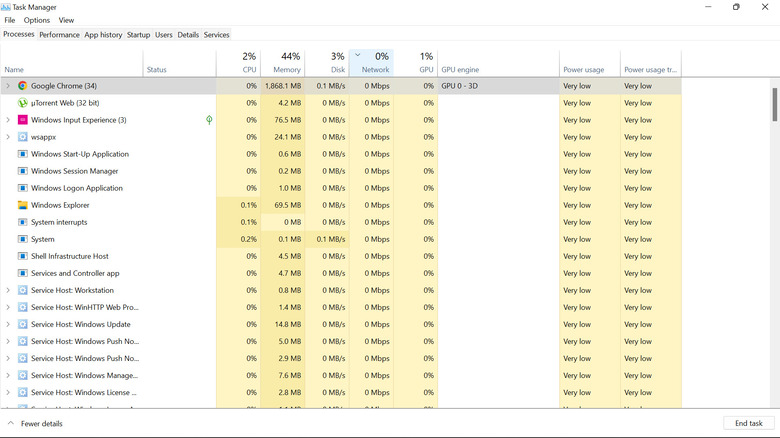
Task: Click the Windows Explorer folder icon
Action: (23, 205)
